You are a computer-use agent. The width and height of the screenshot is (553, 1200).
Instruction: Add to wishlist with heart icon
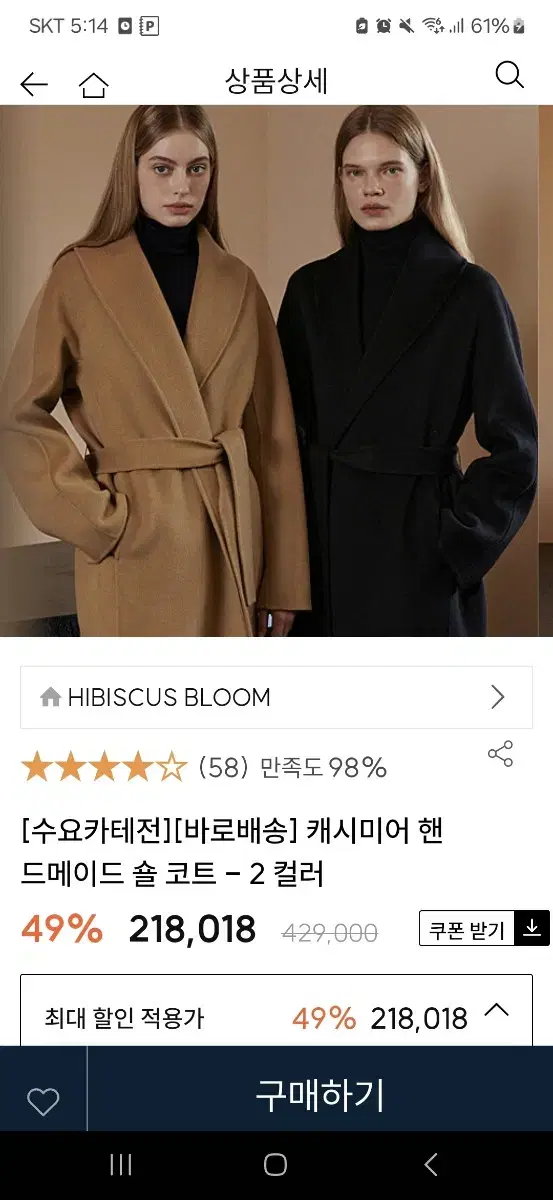click(43, 1102)
